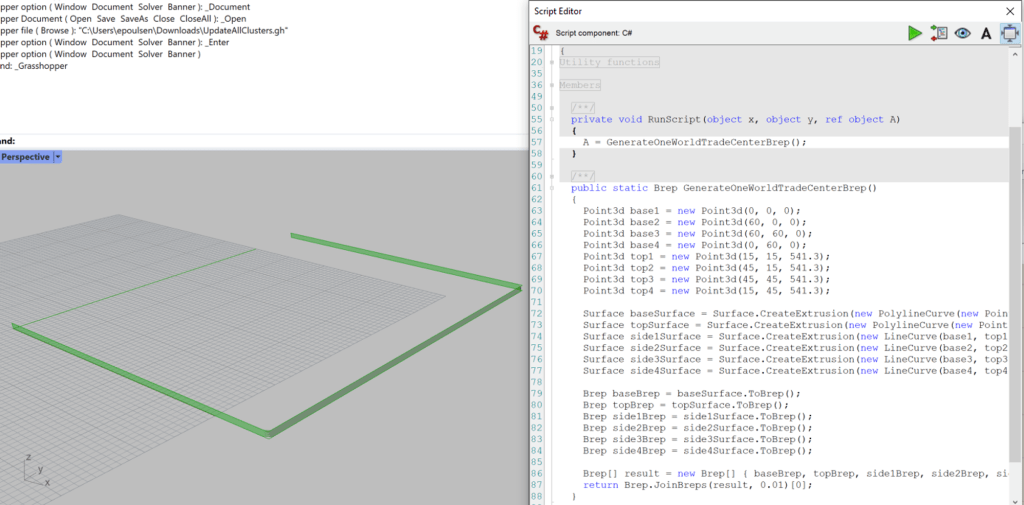Collapse the RunScript method fold marker

[x=551, y=119]
